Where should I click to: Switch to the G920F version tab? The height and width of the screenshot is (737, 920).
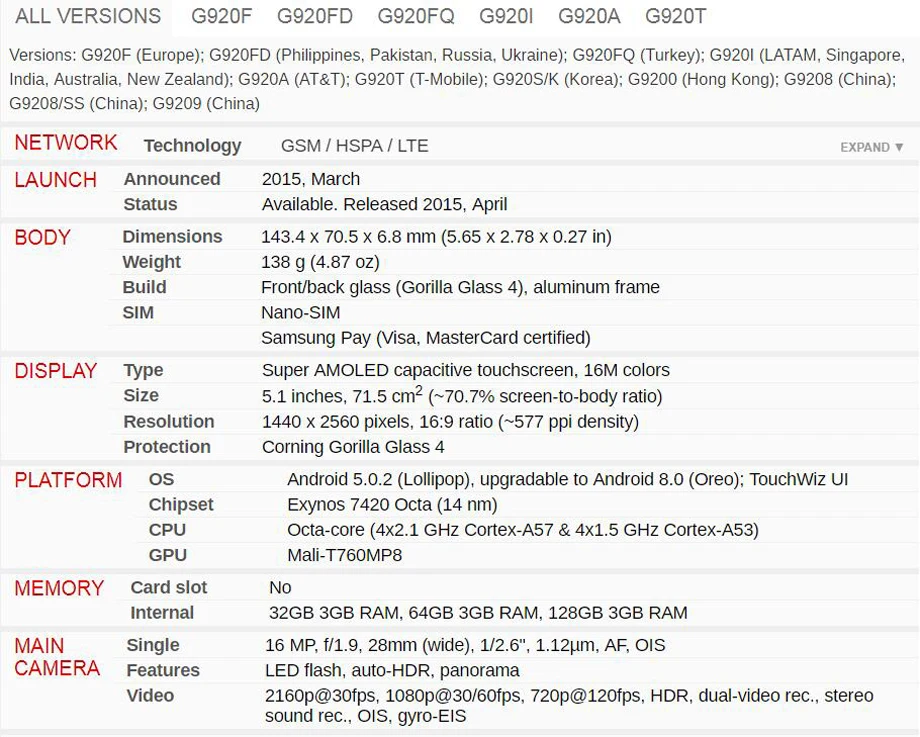[221, 16]
